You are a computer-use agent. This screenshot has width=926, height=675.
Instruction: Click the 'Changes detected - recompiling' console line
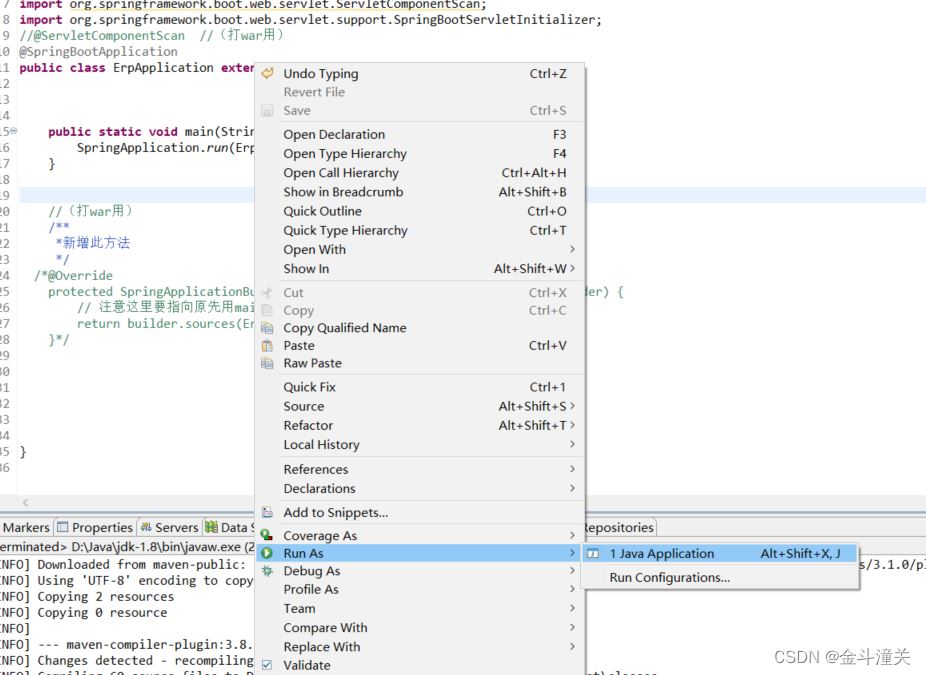[x=127, y=660]
